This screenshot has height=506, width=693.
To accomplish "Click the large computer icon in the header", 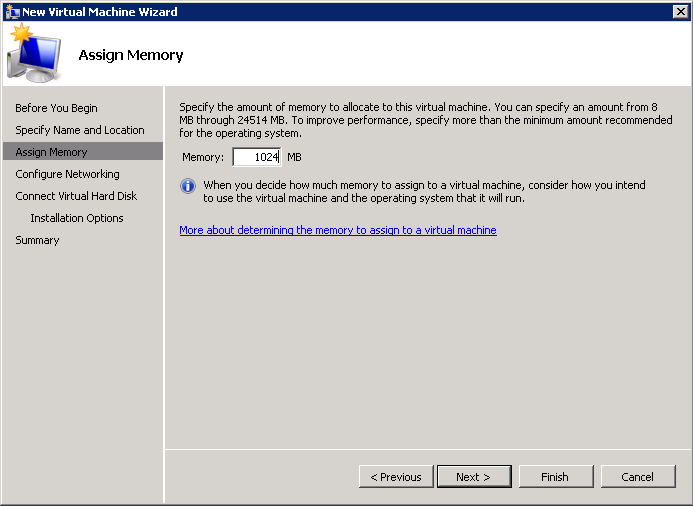I will click(34, 54).
